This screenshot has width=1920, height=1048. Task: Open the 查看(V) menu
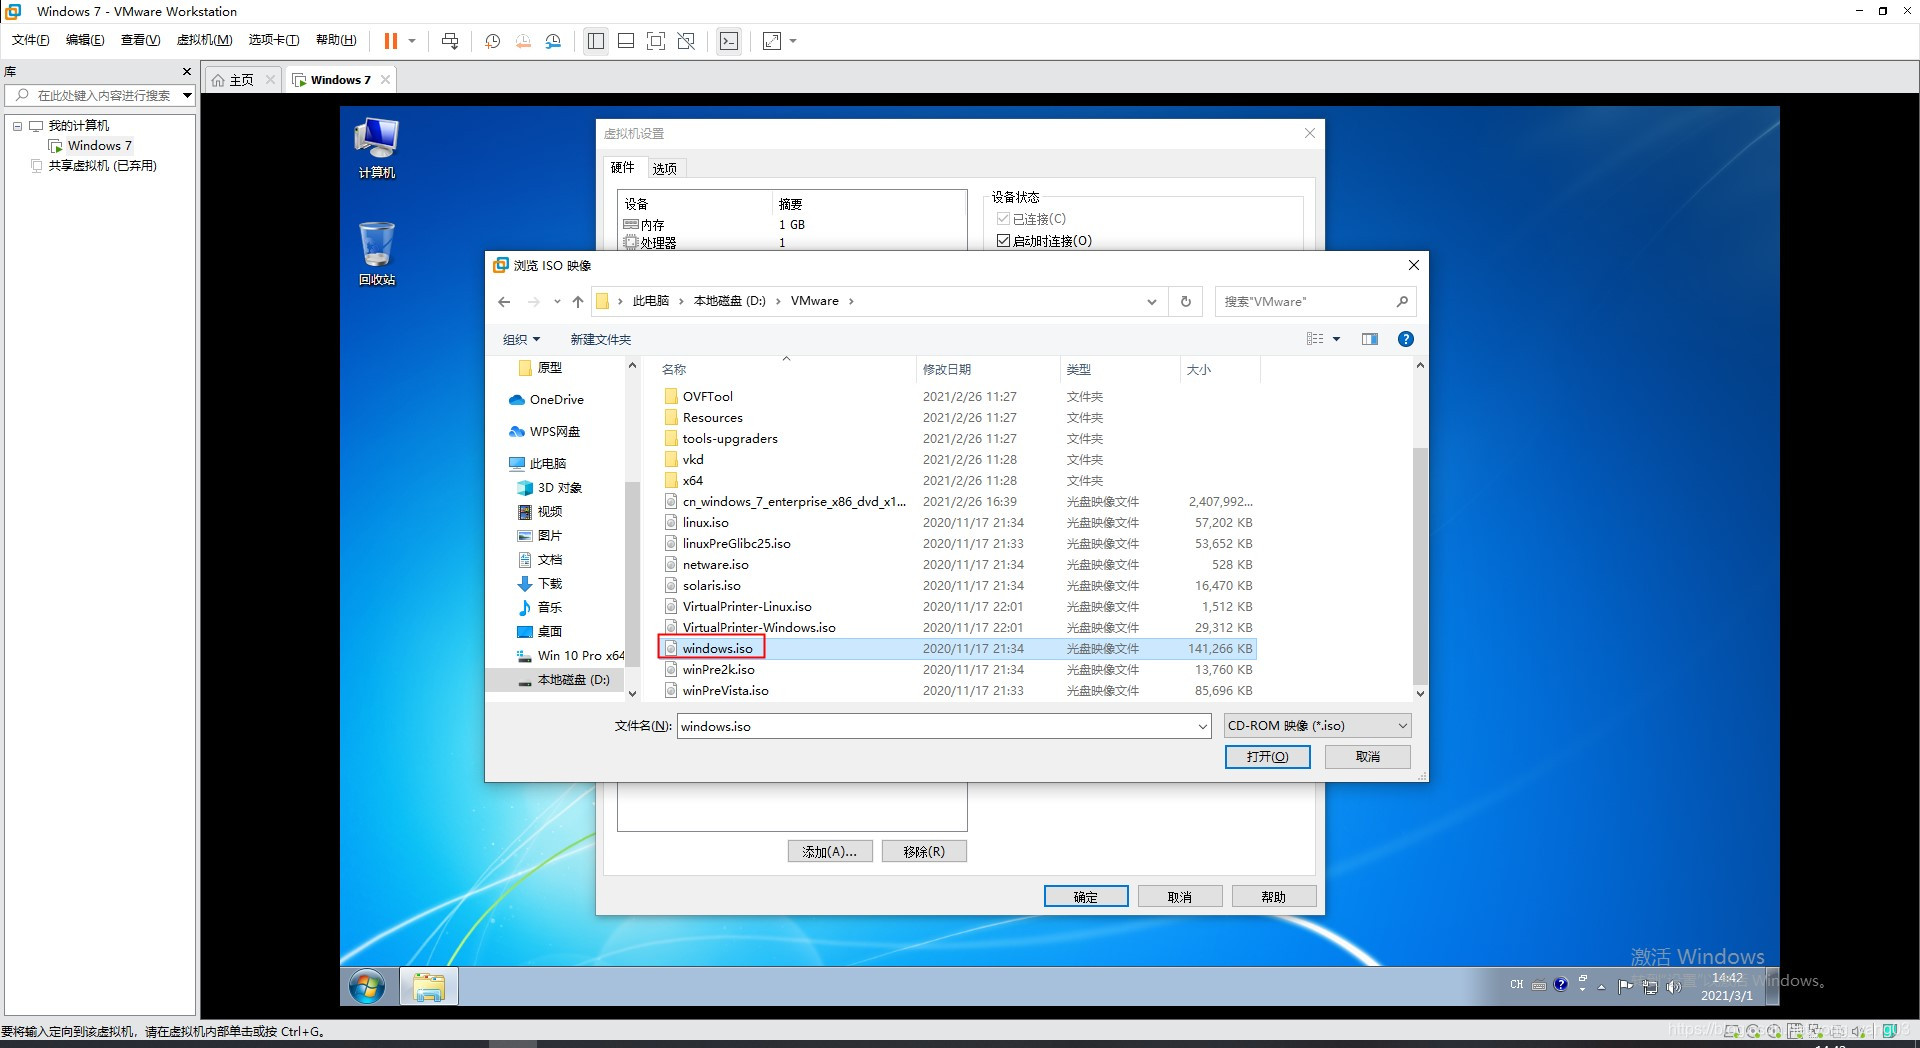coord(140,40)
